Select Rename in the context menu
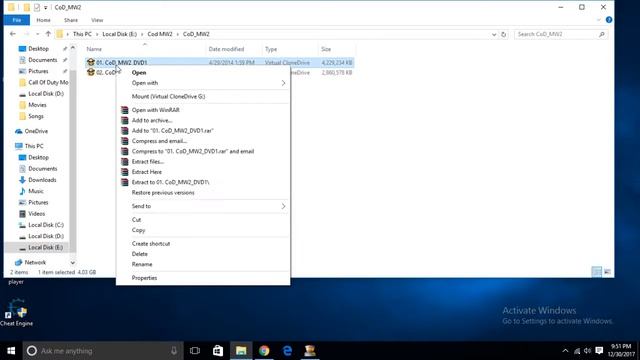This screenshot has height=360, width=640. 142,264
